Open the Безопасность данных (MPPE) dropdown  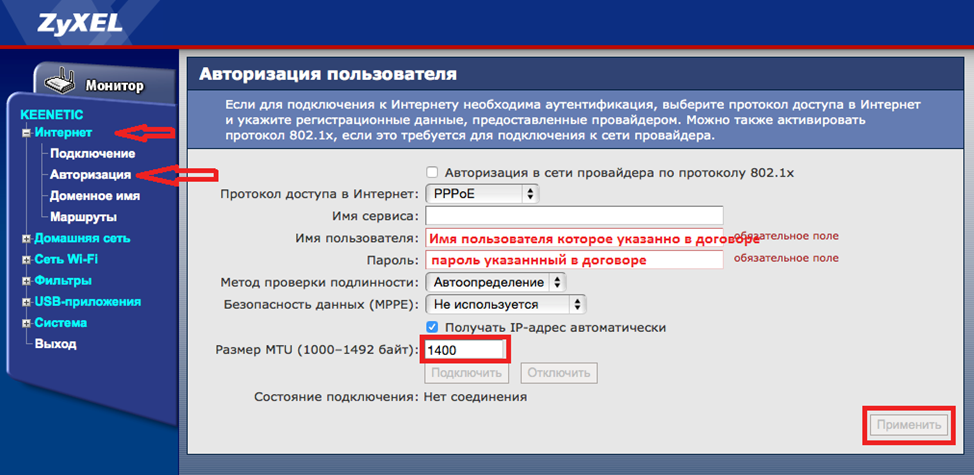click(x=506, y=304)
